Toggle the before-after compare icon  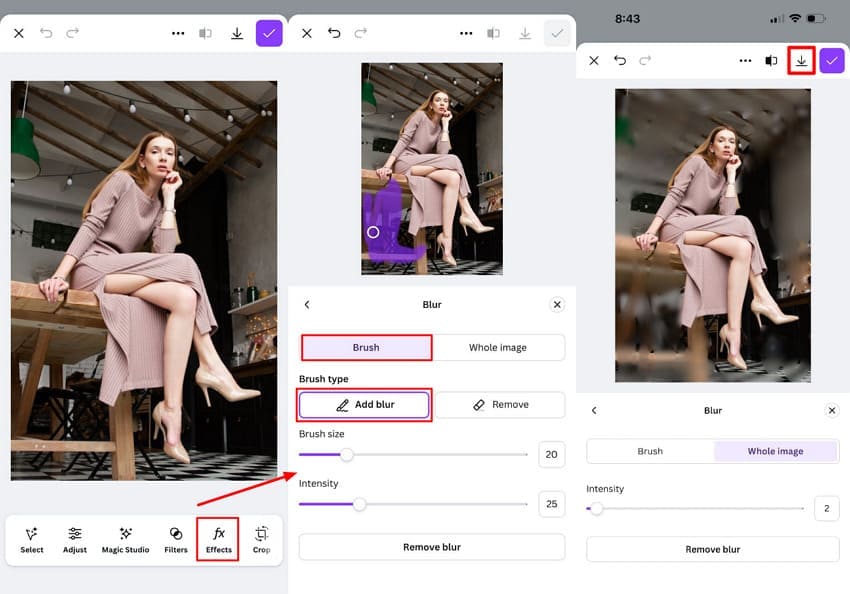771,60
